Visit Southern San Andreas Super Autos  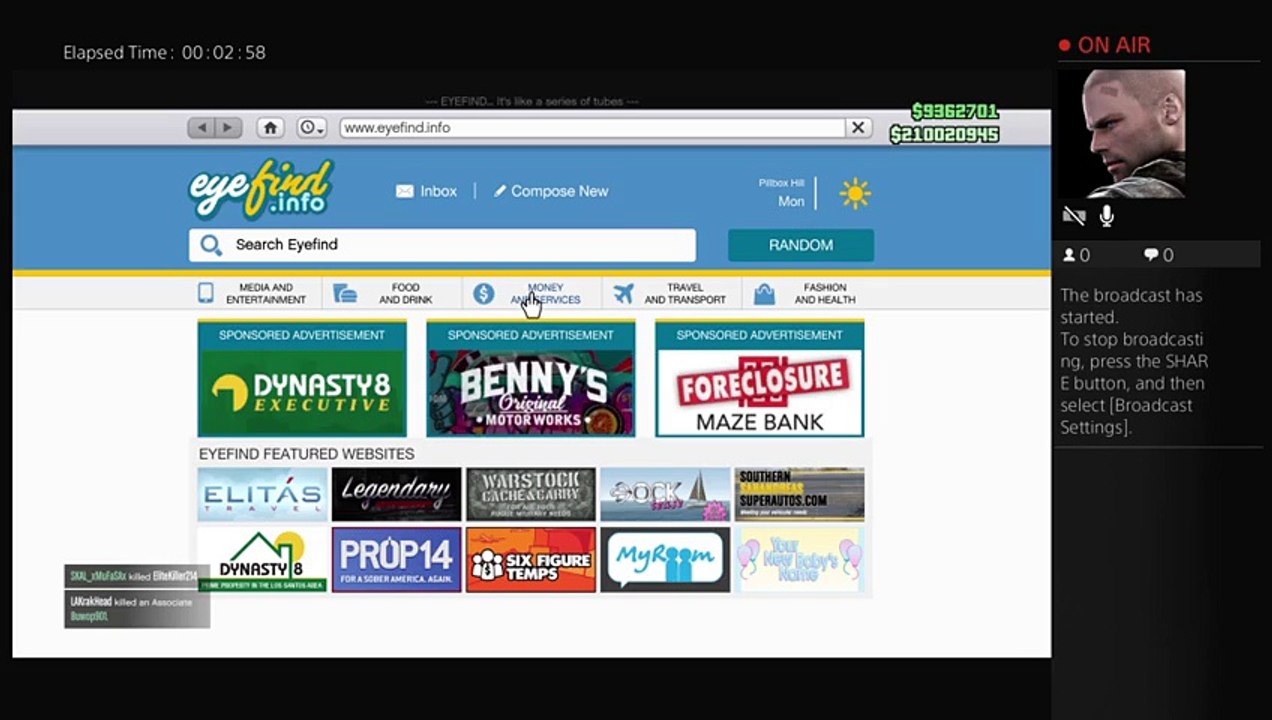coord(799,494)
